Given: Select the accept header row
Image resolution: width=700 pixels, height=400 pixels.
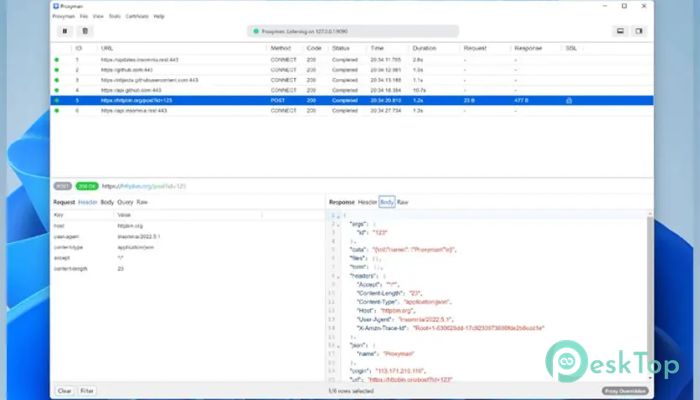Looking at the screenshot, I should tap(188, 258).
